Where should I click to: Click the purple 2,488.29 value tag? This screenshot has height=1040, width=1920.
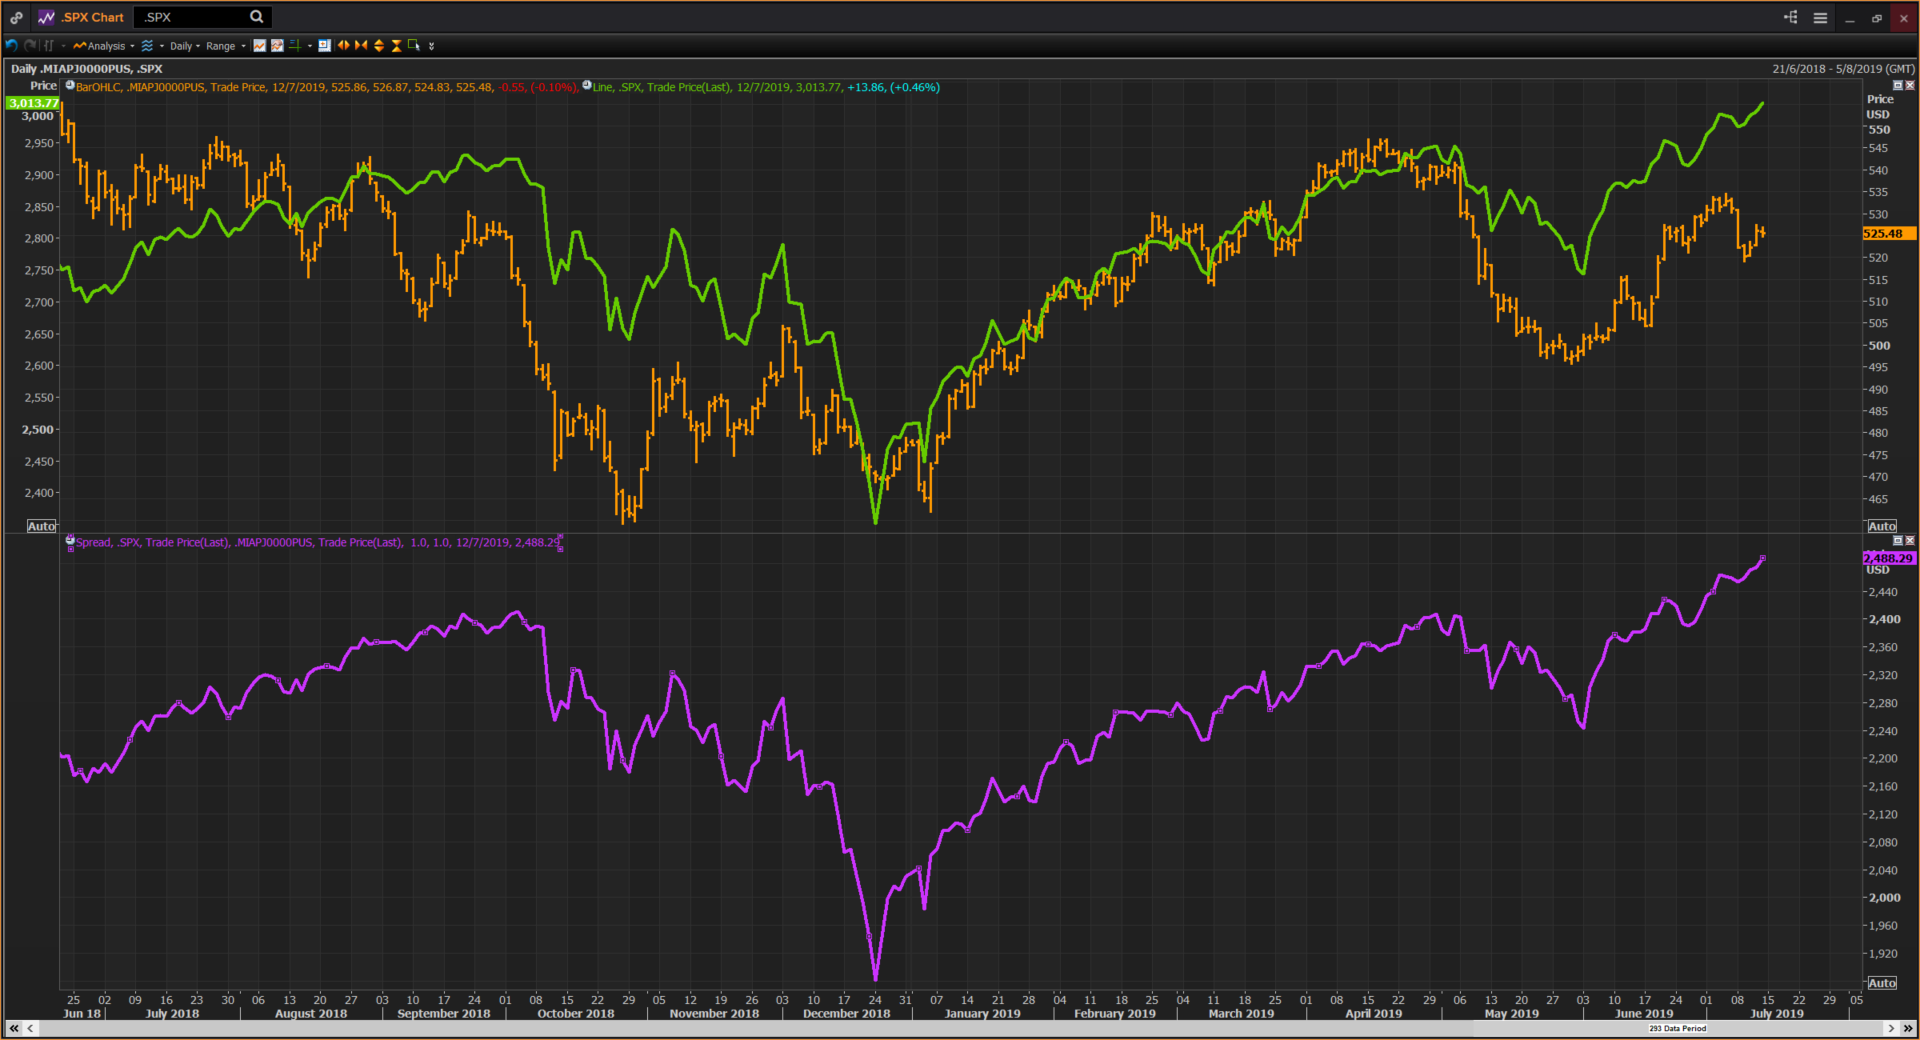pos(1888,558)
